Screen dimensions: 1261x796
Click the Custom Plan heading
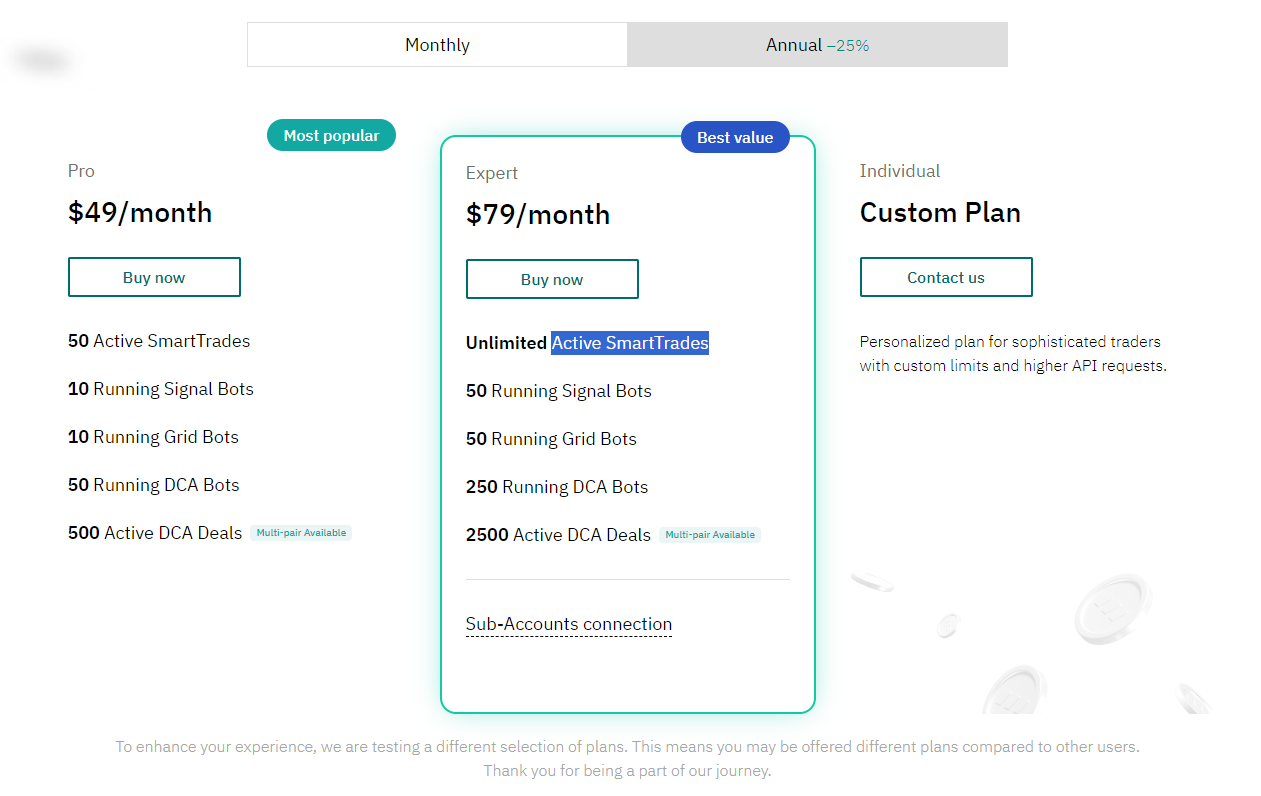pyautogui.click(x=940, y=213)
